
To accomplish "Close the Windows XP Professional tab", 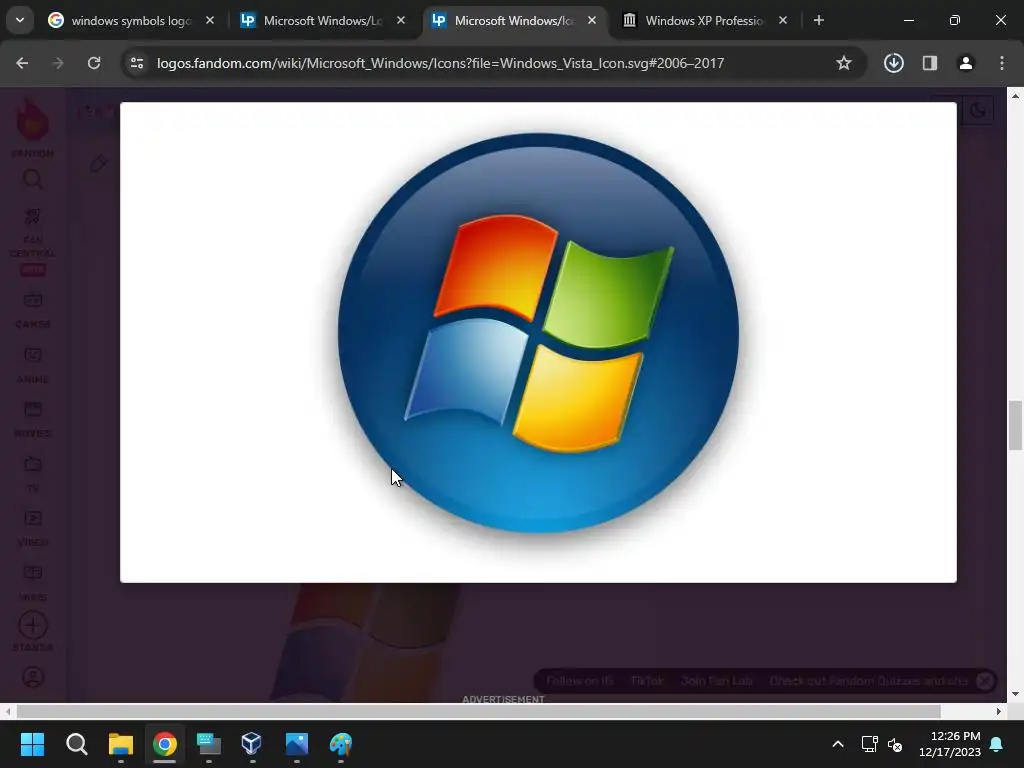I will tap(782, 20).
